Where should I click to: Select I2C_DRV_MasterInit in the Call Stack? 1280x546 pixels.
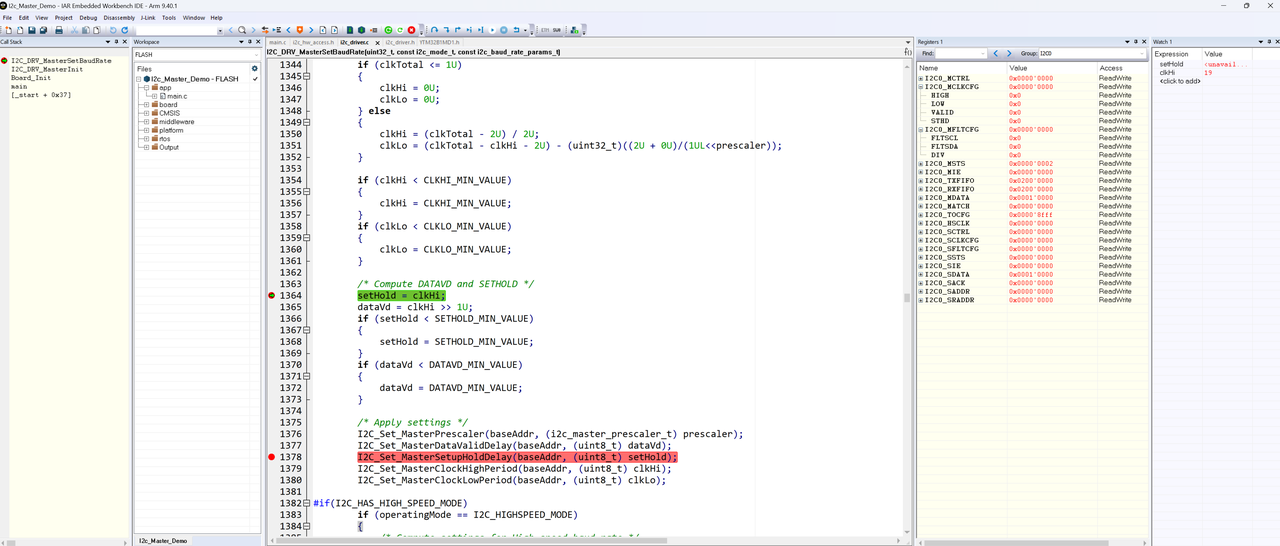pyautogui.click(x=47, y=69)
